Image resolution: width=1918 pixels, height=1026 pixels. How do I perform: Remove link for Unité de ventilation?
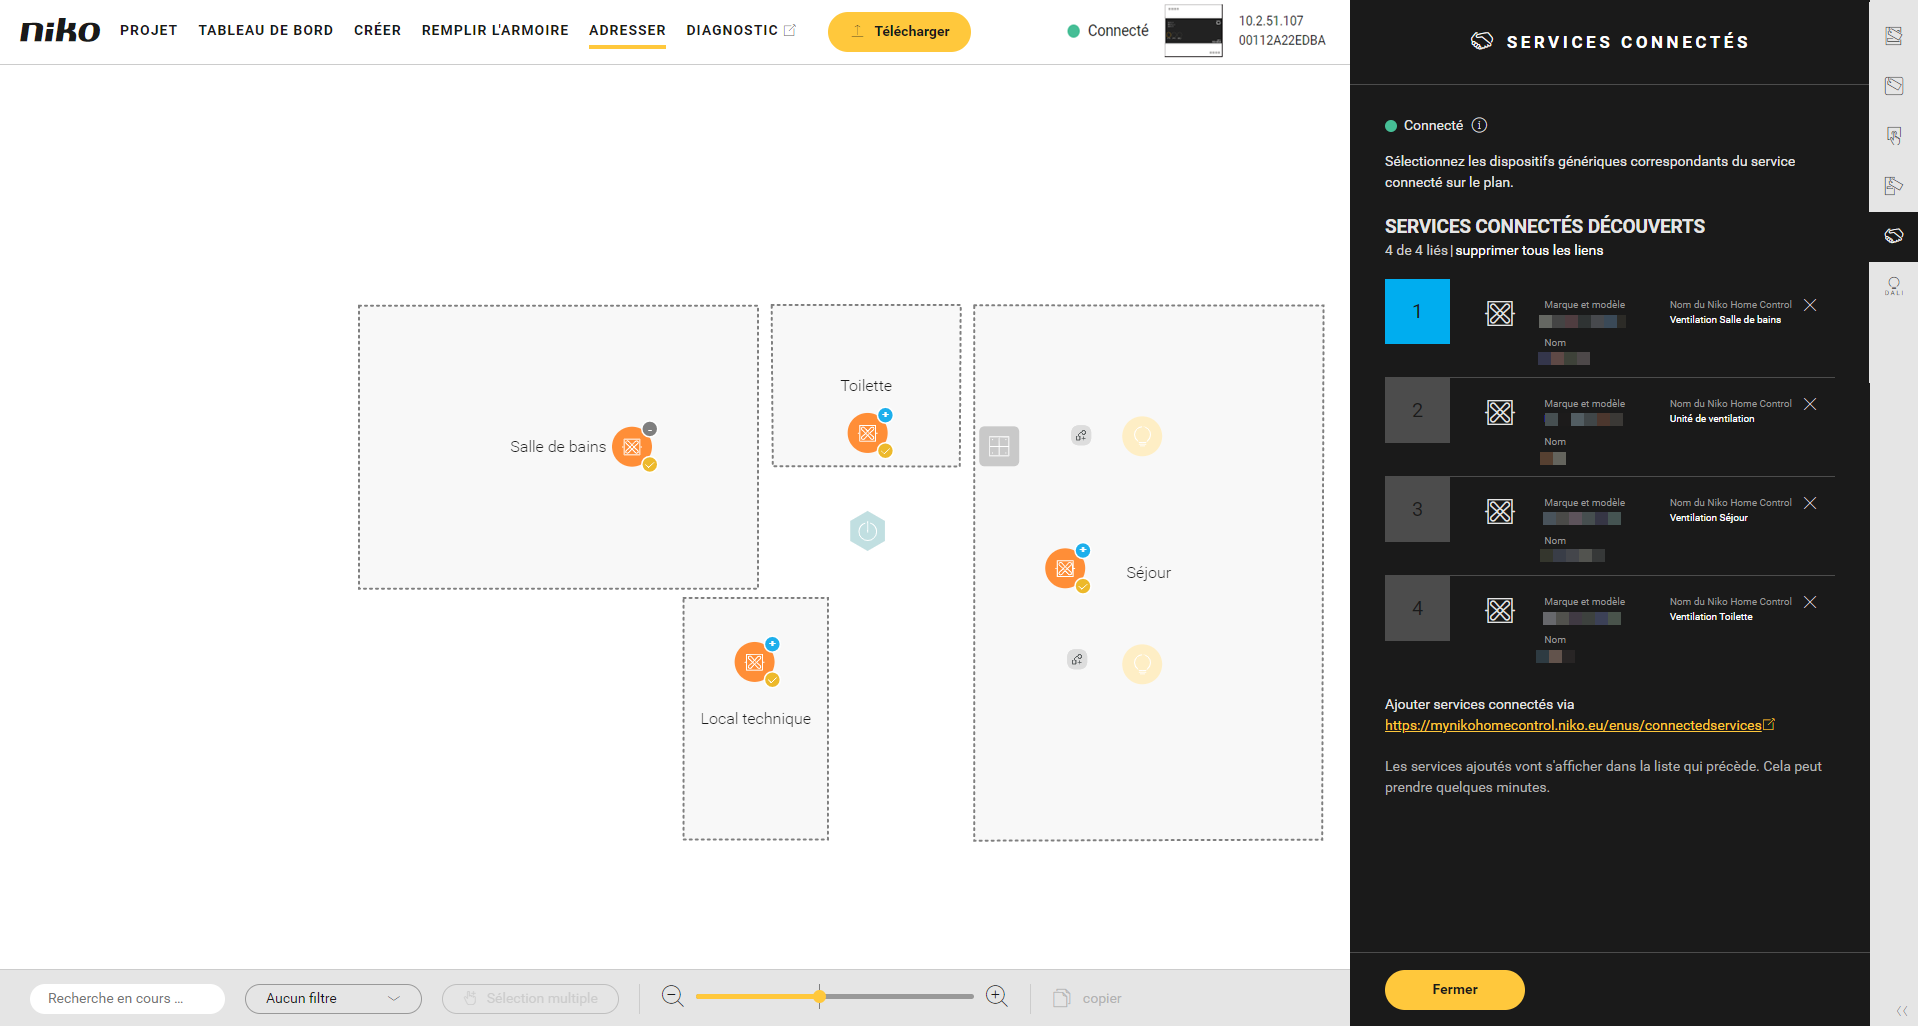point(1810,404)
